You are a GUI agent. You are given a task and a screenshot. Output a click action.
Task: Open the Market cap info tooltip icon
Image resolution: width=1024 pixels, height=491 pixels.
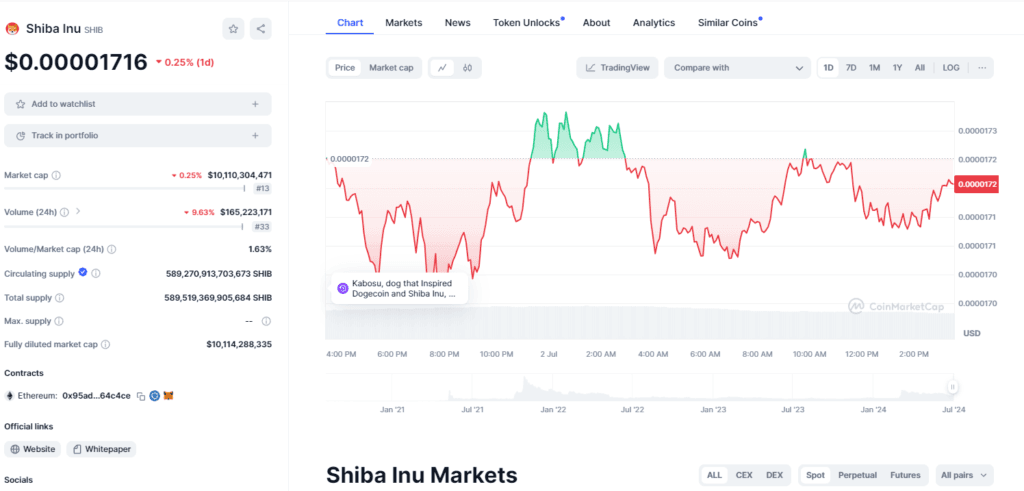pos(56,176)
